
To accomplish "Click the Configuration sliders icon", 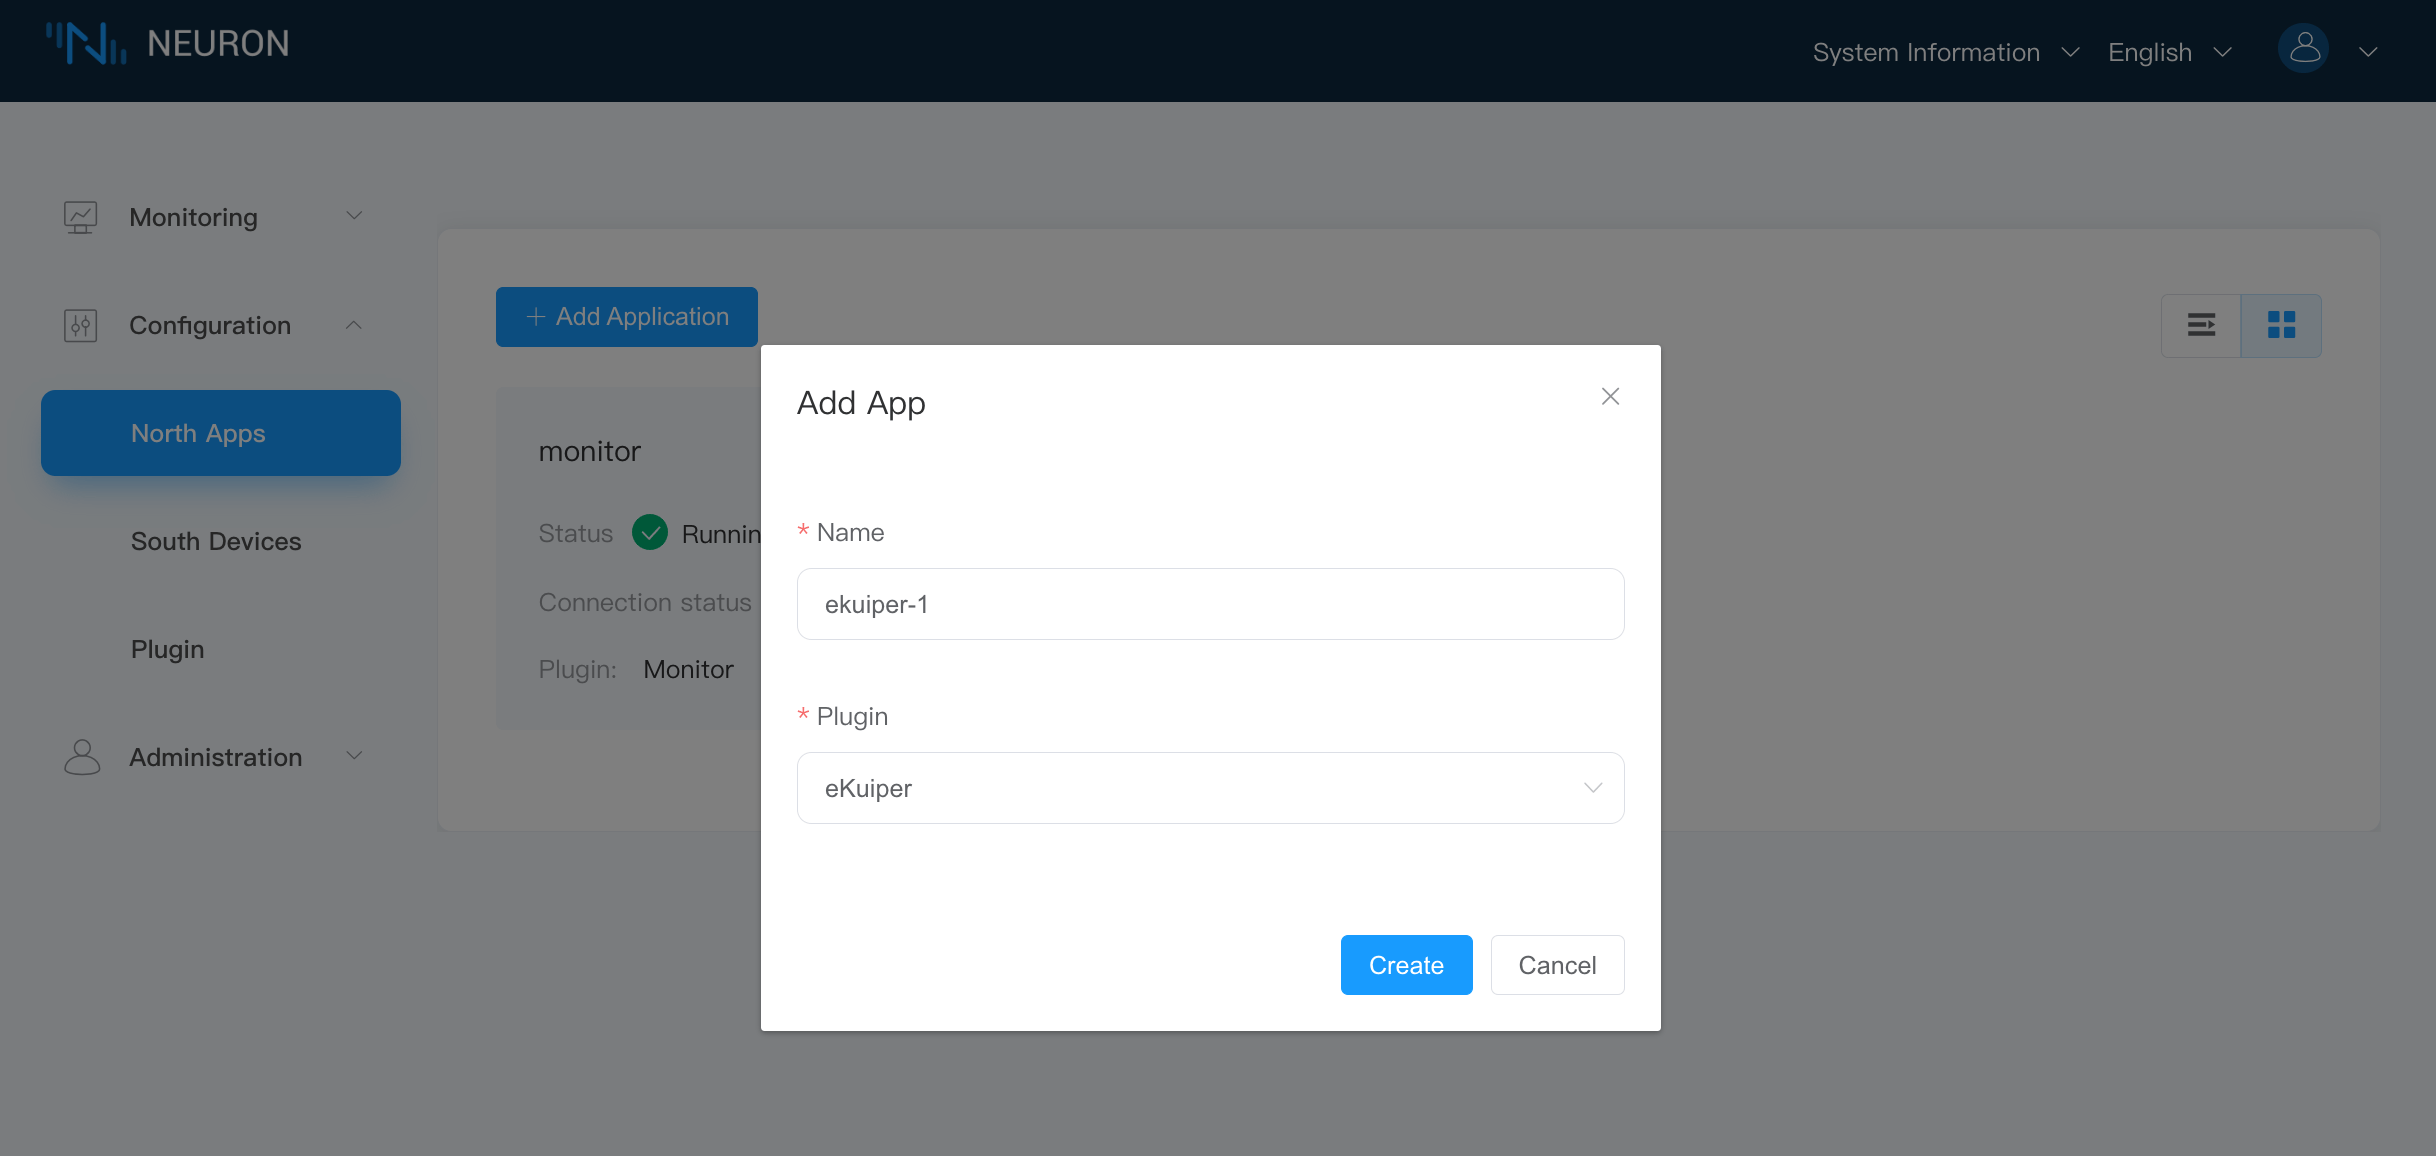I will (x=80, y=325).
